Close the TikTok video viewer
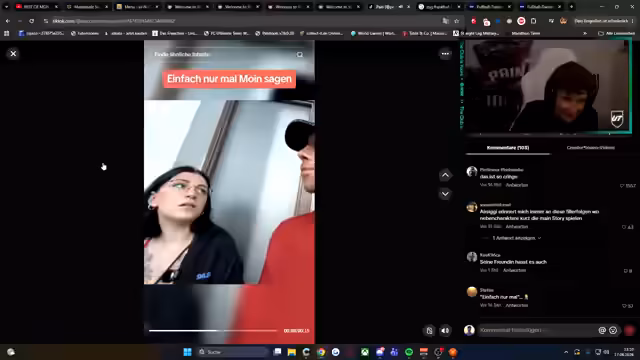The height and width of the screenshot is (360, 640). 13,53
